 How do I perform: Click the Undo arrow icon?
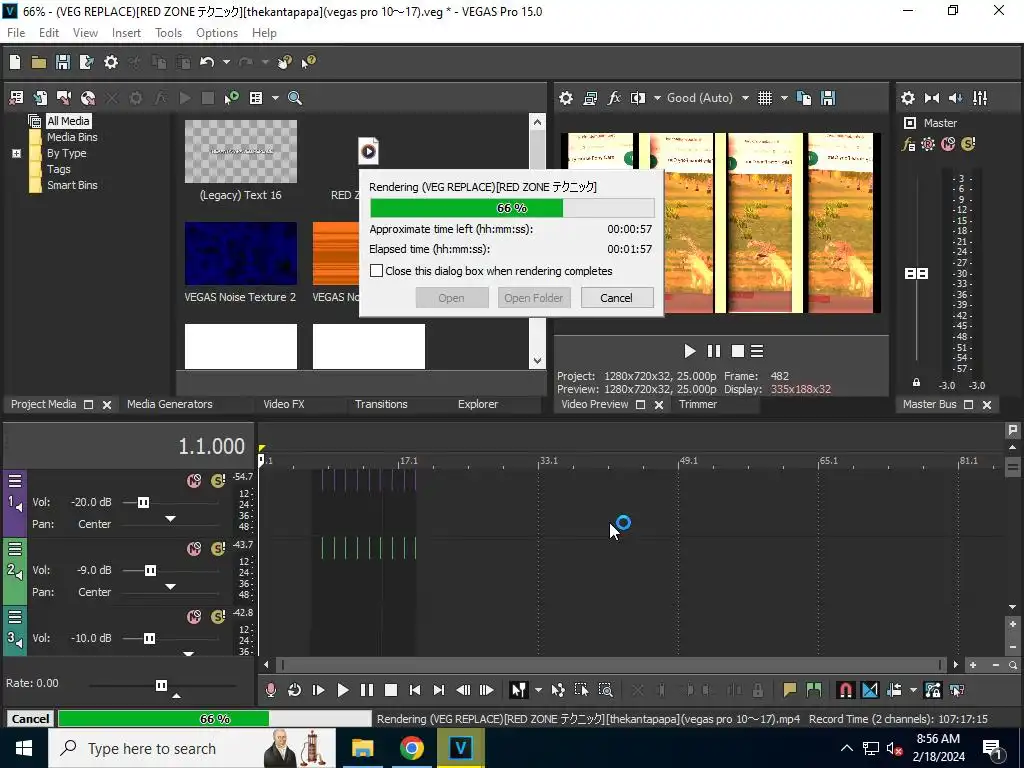(x=207, y=62)
